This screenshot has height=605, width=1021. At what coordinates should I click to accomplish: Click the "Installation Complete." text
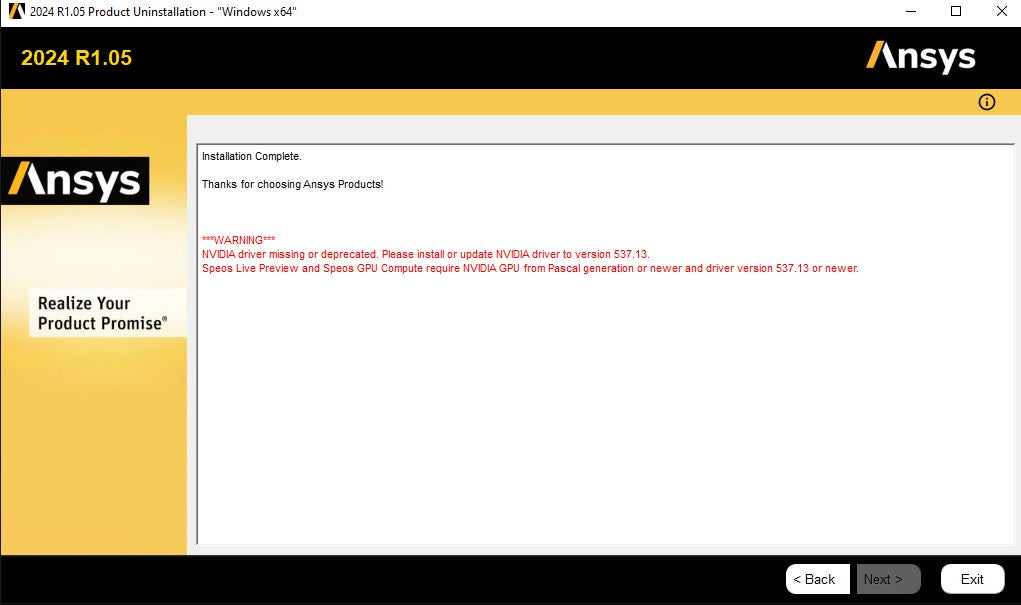251,156
